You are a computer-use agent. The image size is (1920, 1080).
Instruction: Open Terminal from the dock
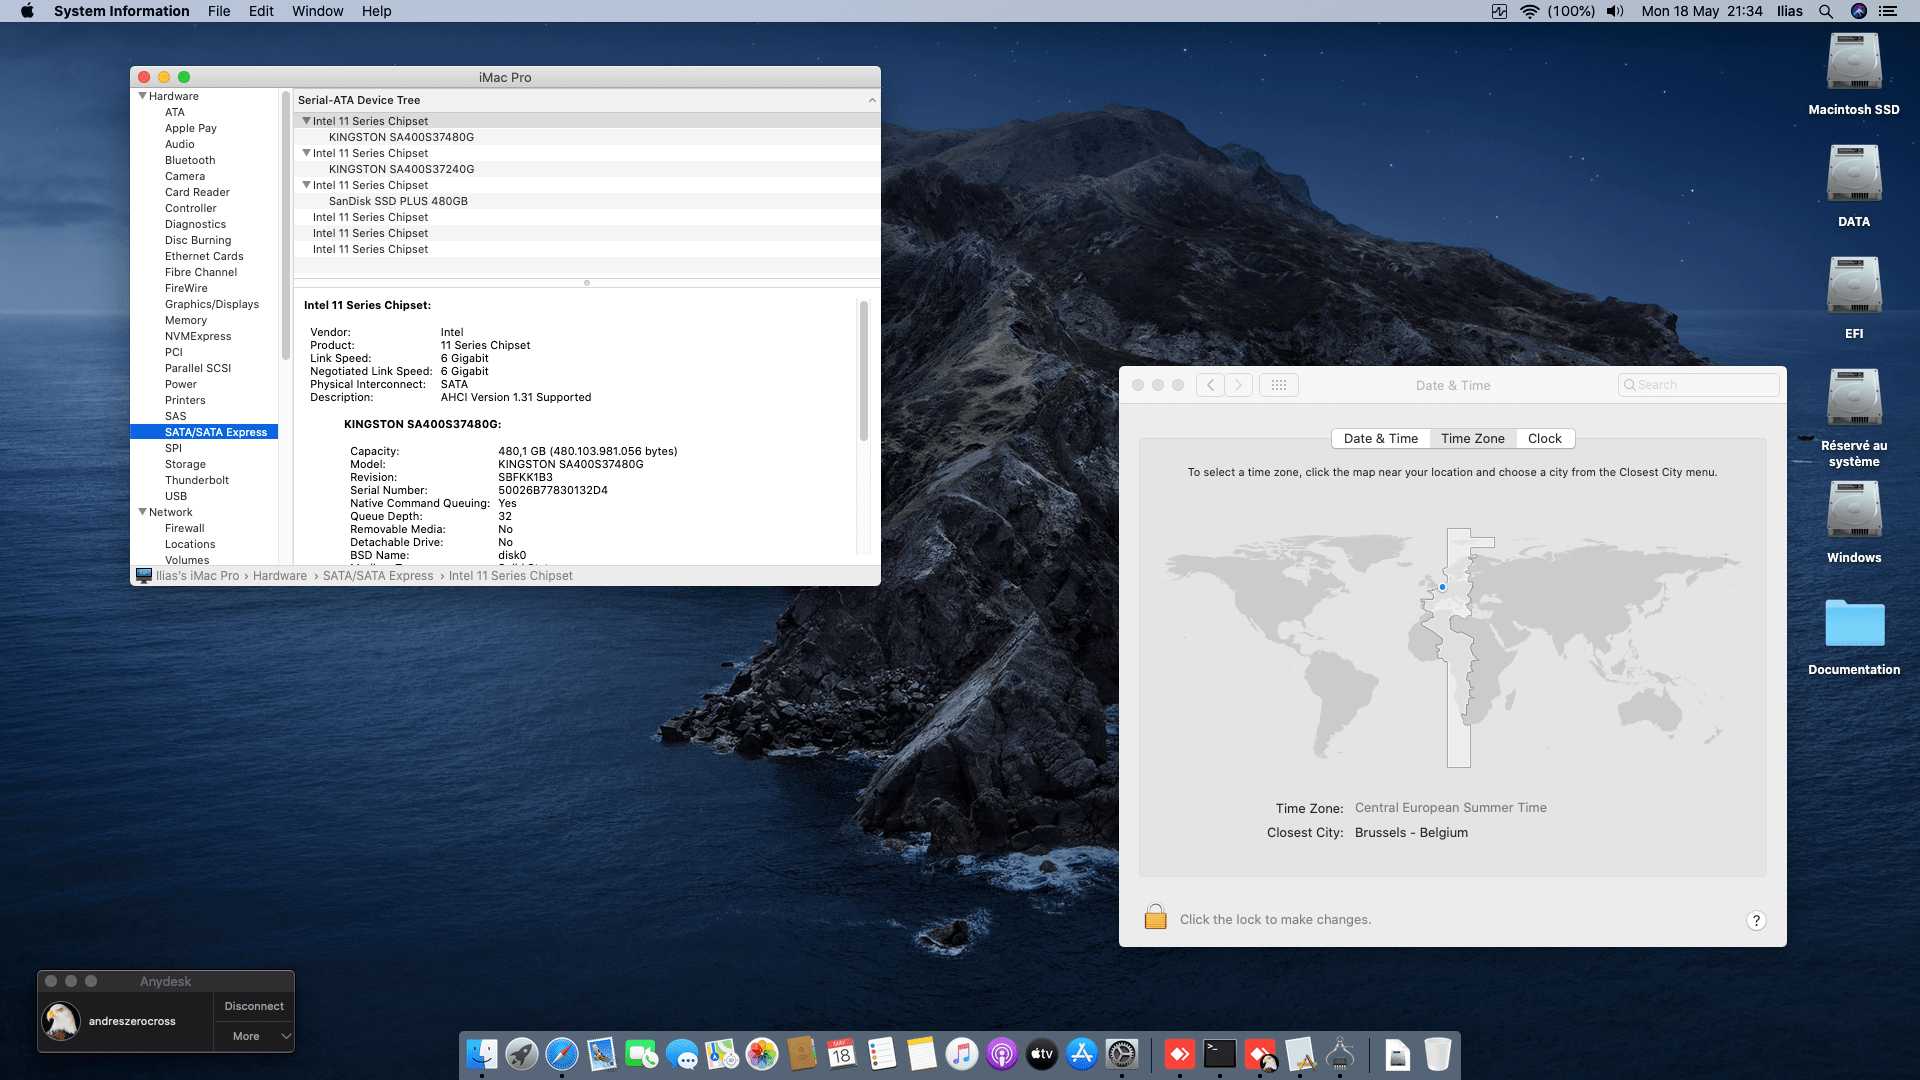[x=1220, y=1054]
